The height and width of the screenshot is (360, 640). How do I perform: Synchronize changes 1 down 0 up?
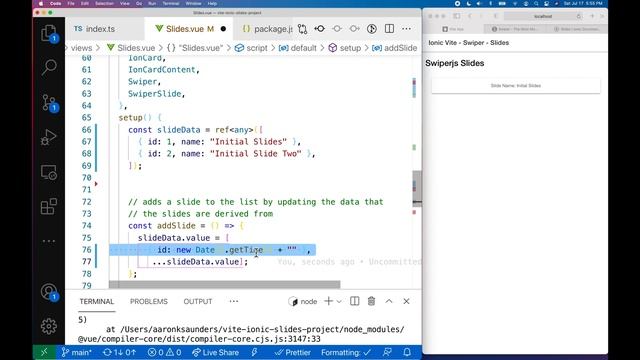120,352
